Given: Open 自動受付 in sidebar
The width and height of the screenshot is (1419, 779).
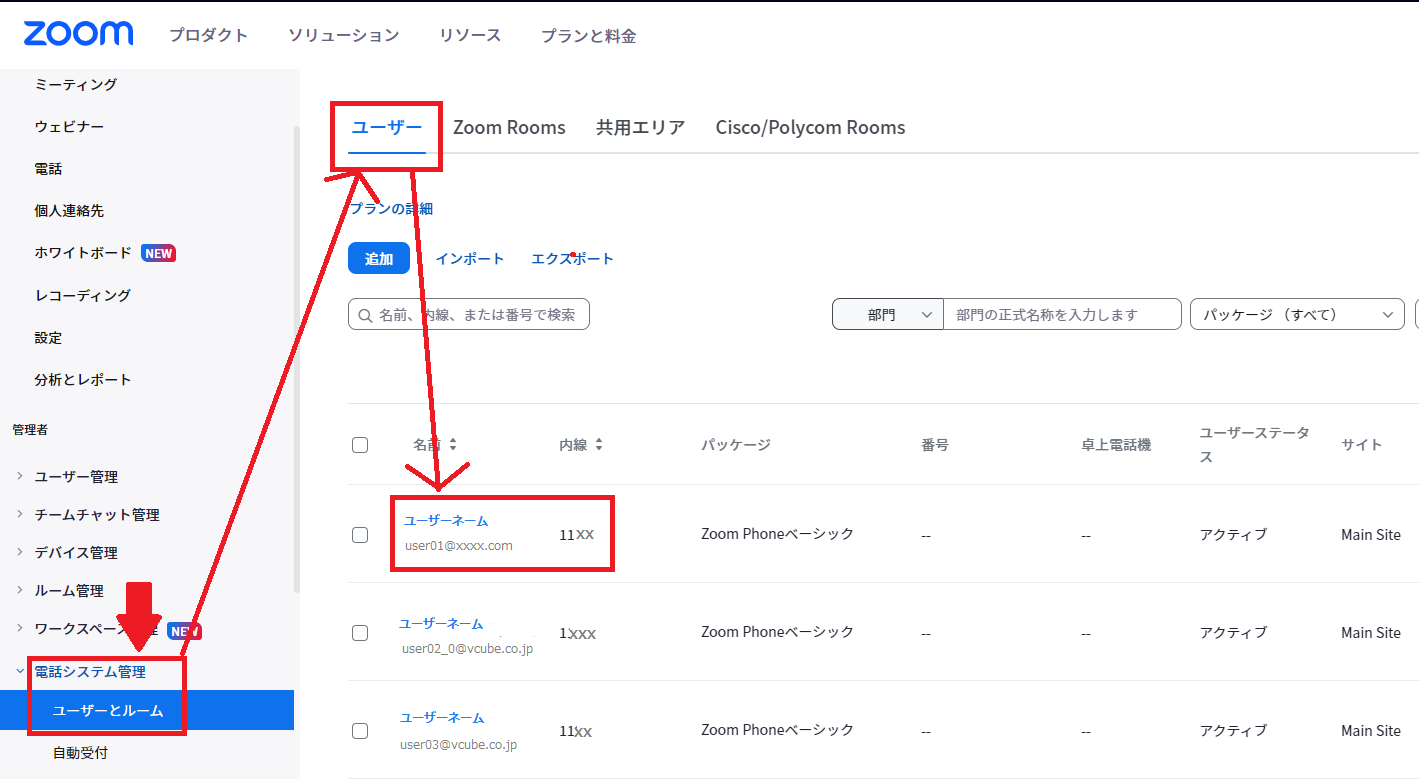Looking at the screenshot, I should [80, 752].
